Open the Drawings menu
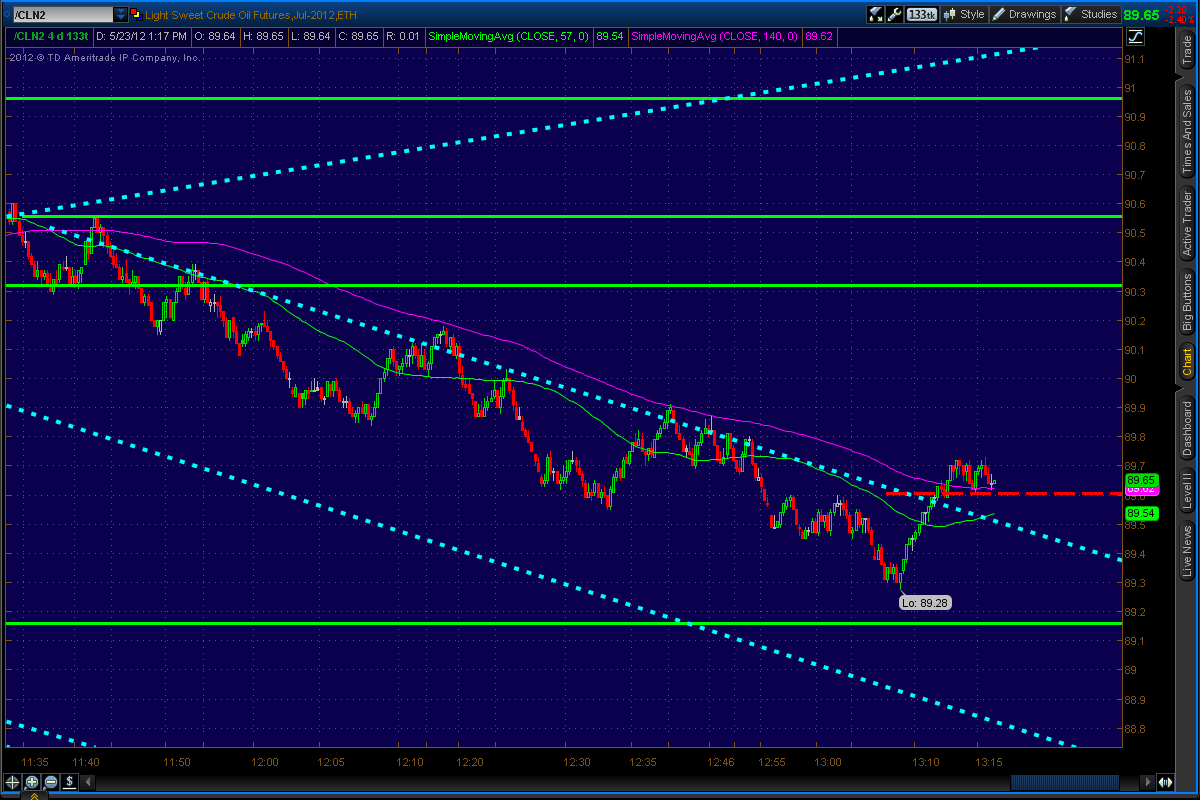Viewport: 1200px width, 800px height. pyautogui.click(x=1024, y=14)
